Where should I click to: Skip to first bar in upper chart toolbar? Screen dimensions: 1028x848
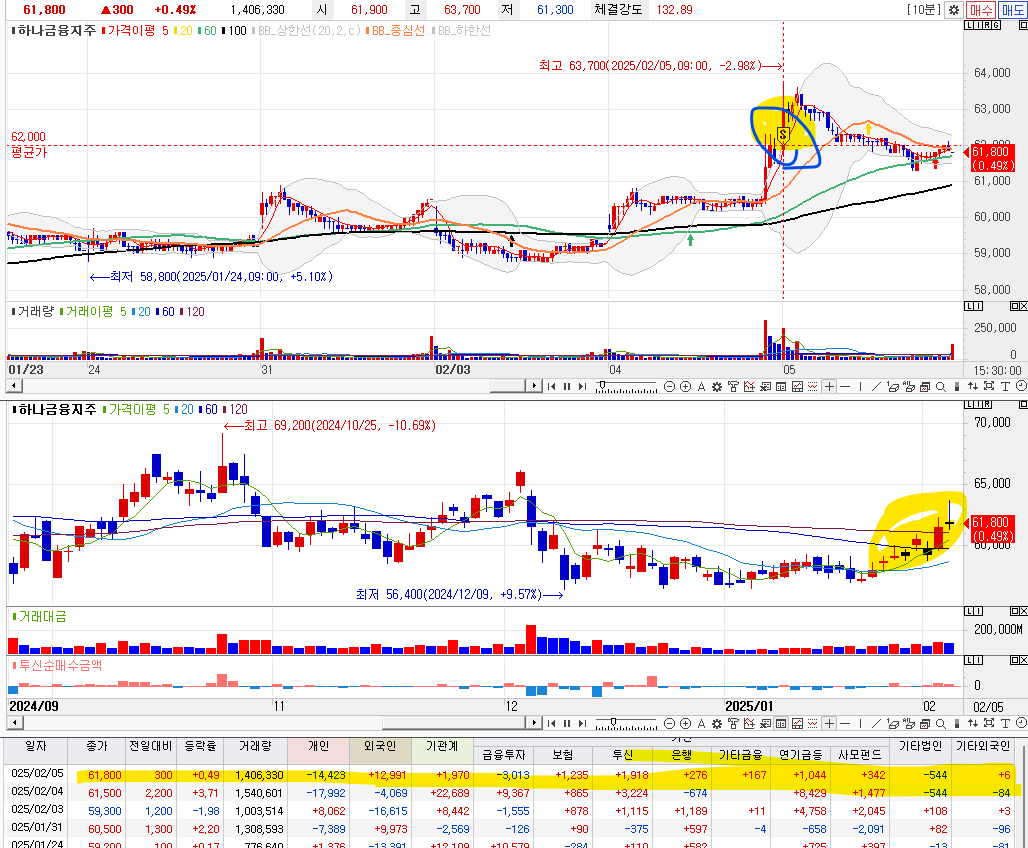551,387
